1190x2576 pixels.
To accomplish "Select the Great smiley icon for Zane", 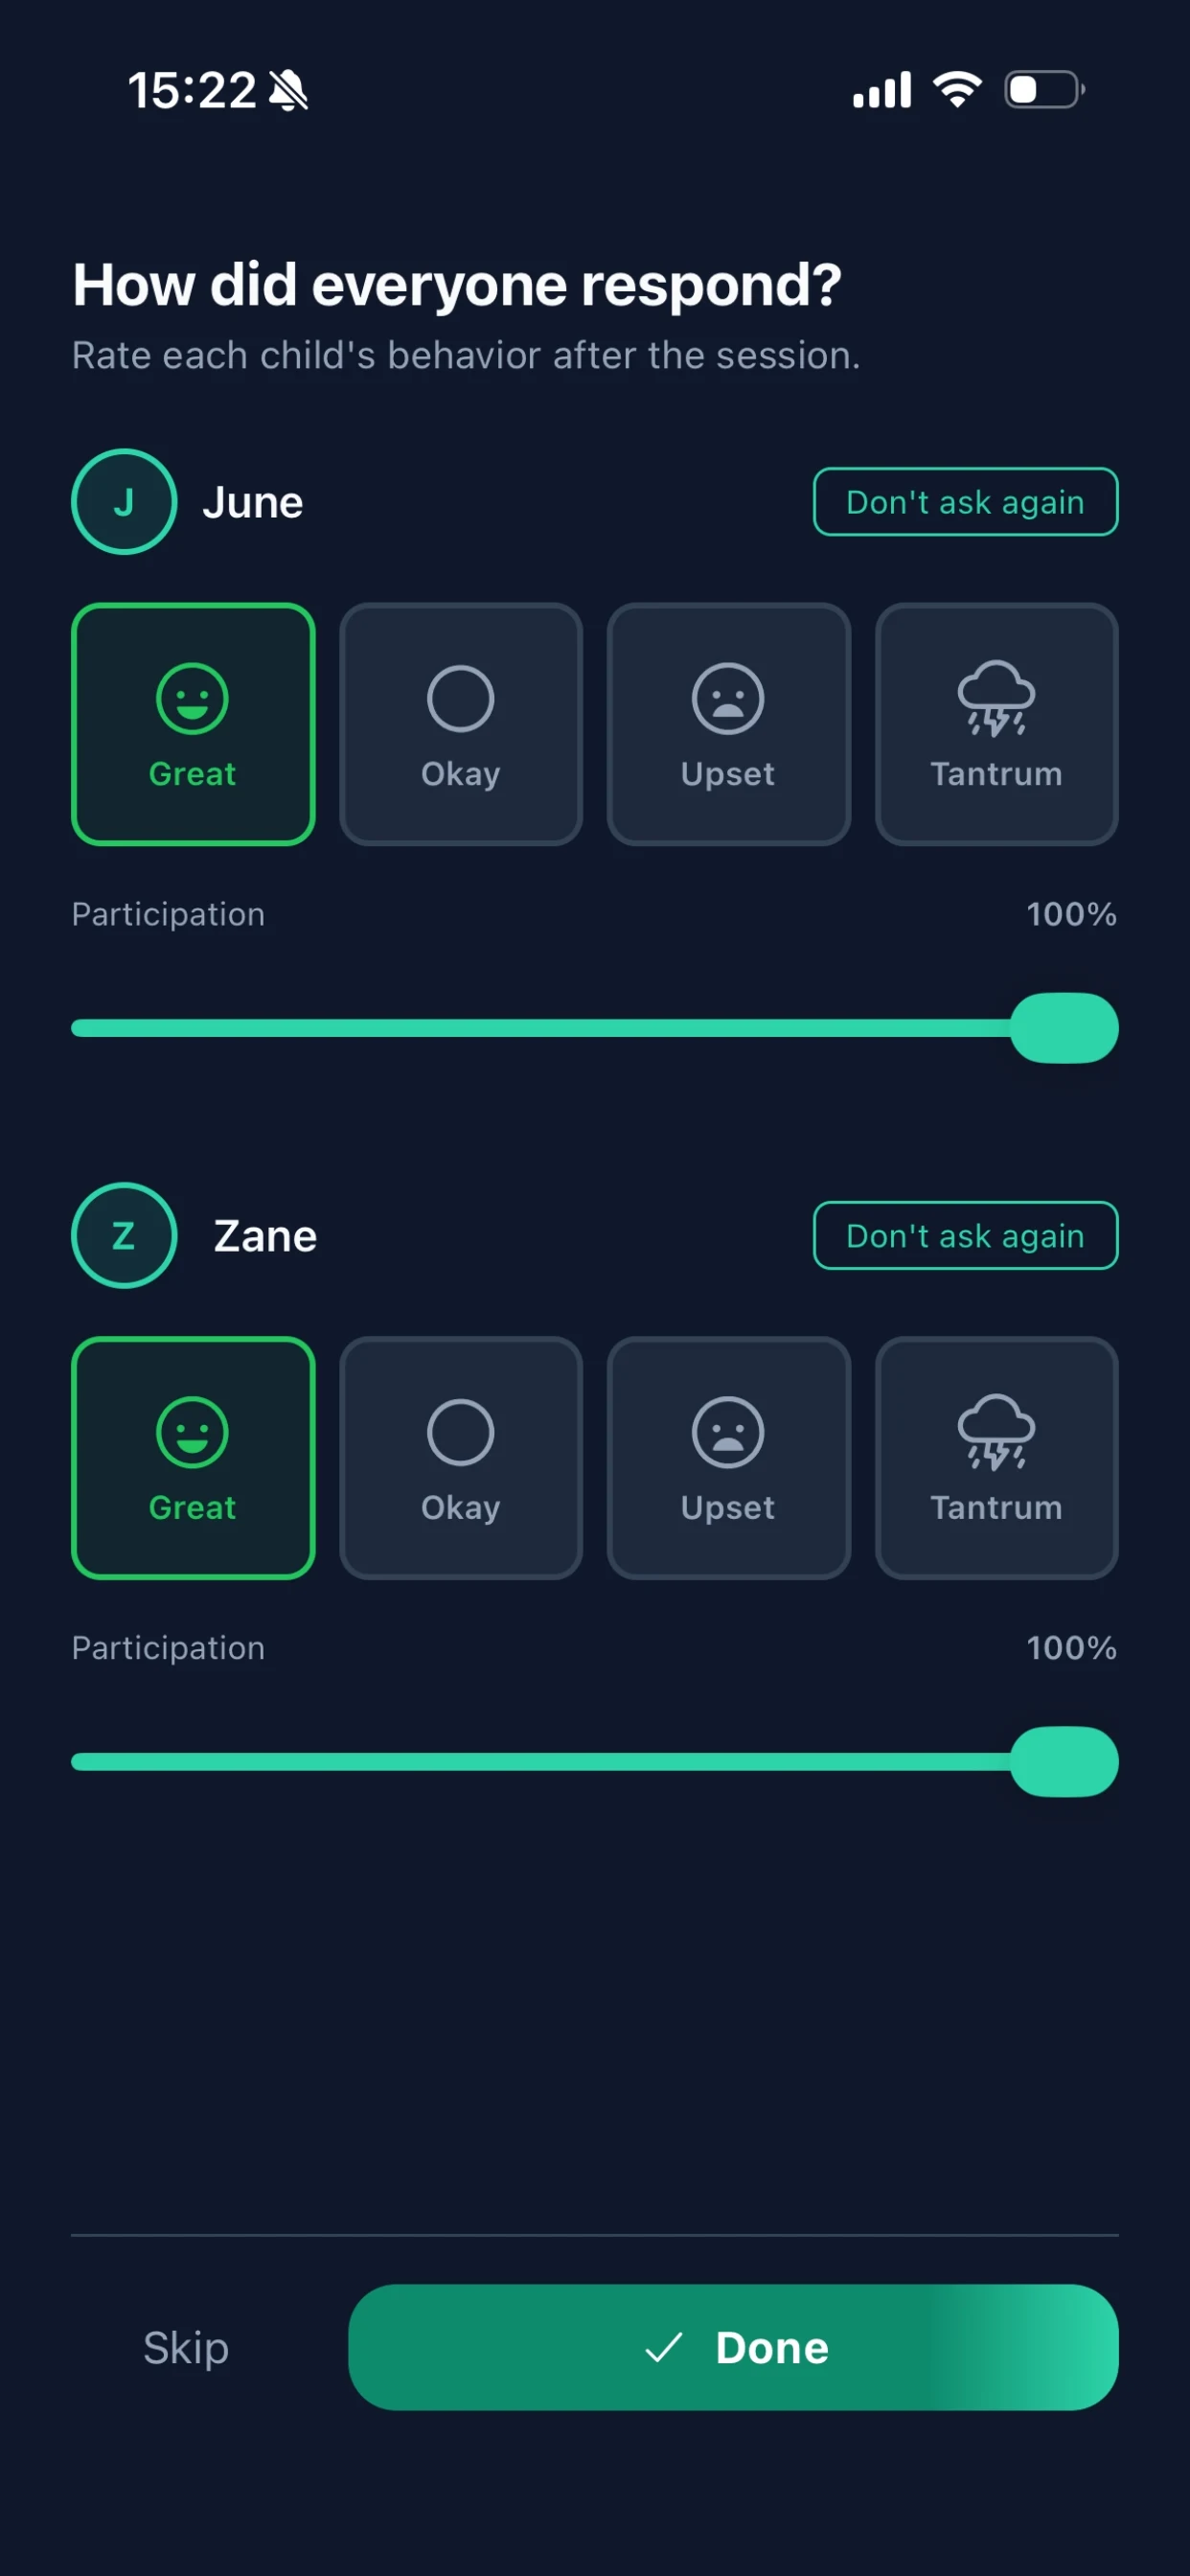I will (x=193, y=1432).
